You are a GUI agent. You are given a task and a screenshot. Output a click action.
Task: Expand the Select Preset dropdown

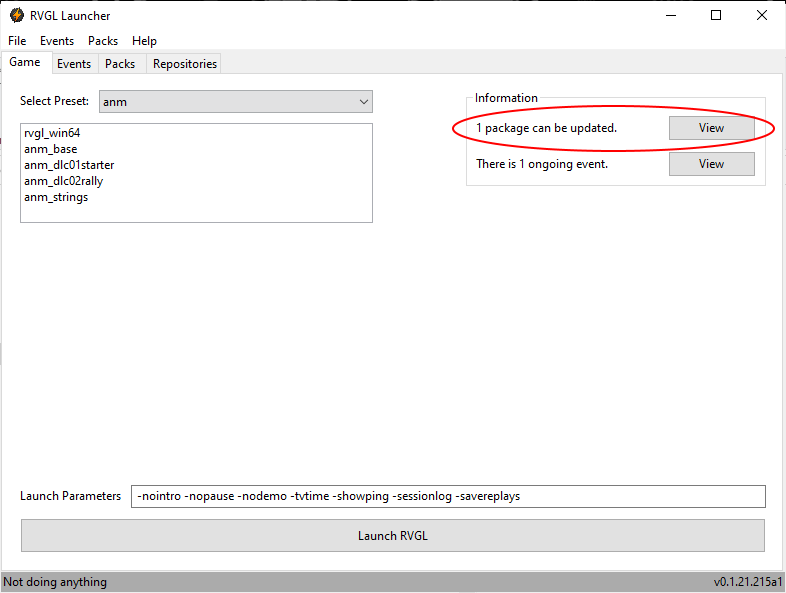click(x=236, y=102)
